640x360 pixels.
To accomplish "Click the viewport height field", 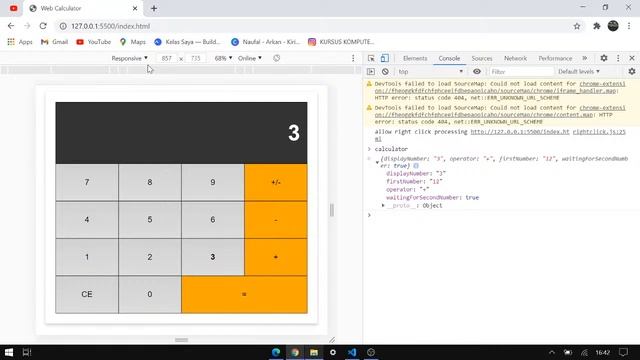I will (196, 58).
